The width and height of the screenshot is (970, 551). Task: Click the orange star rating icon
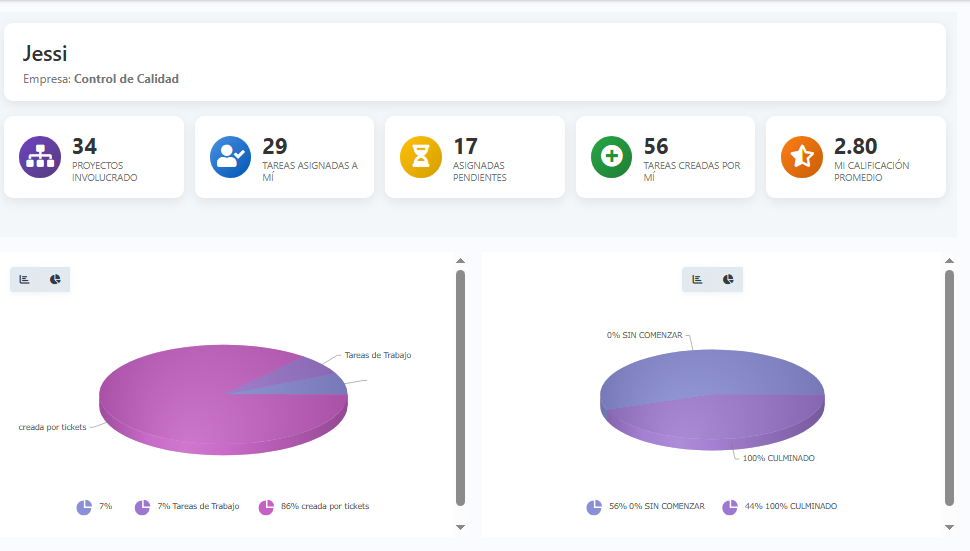(x=801, y=157)
